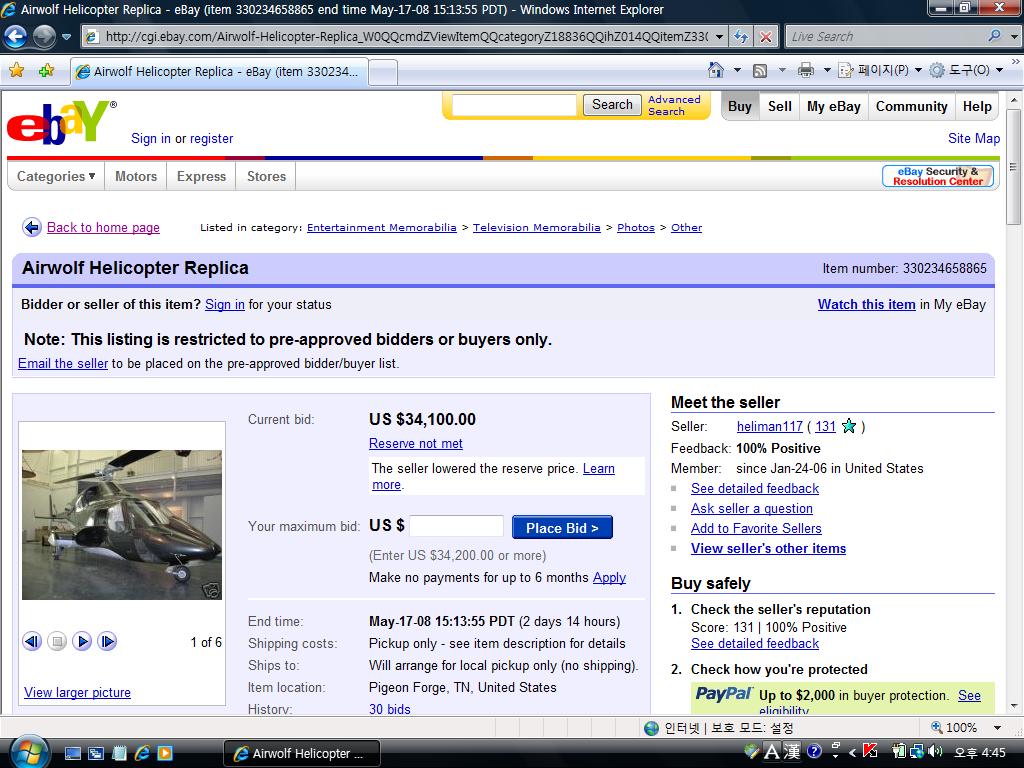Stop the picture slideshow
The image size is (1024, 768).
(57, 641)
